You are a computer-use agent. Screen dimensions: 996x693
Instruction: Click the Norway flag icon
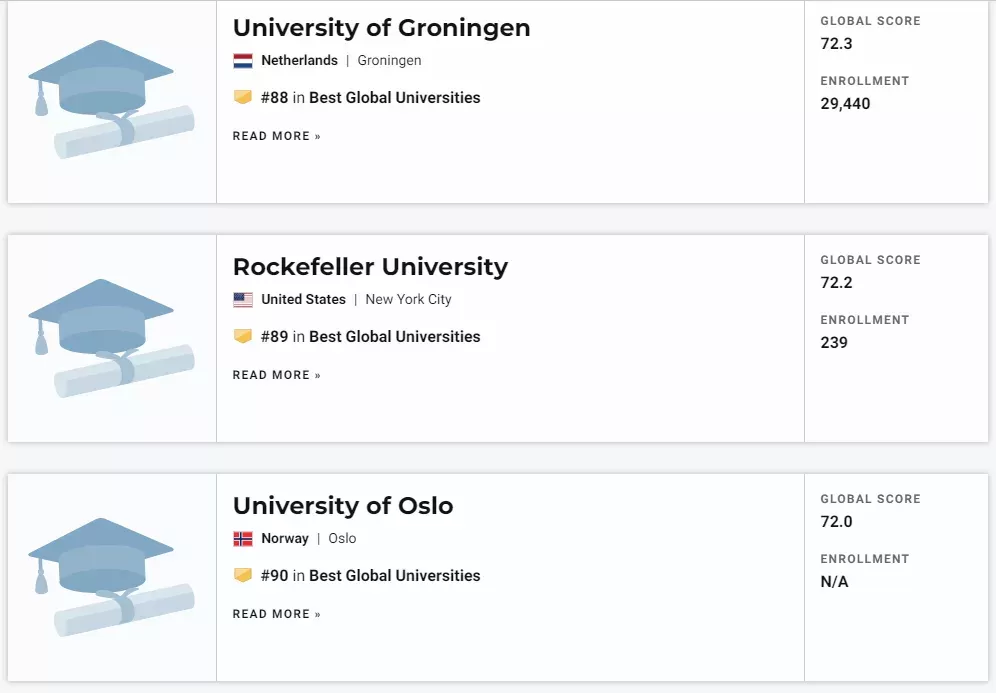click(x=243, y=539)
